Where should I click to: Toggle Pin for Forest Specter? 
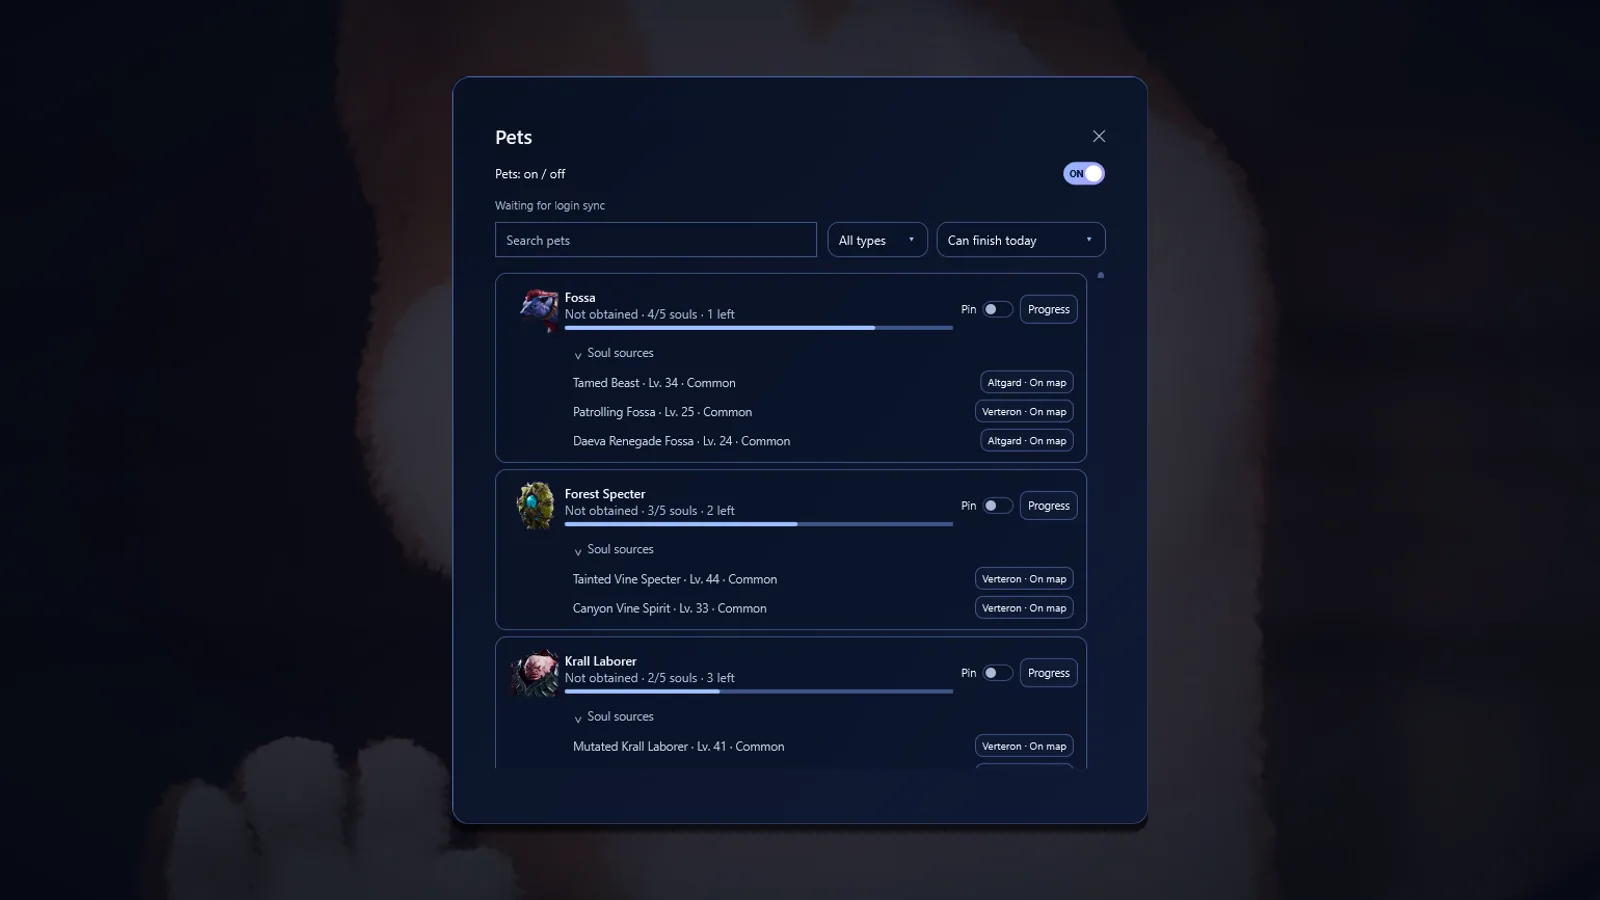point(997,506)
